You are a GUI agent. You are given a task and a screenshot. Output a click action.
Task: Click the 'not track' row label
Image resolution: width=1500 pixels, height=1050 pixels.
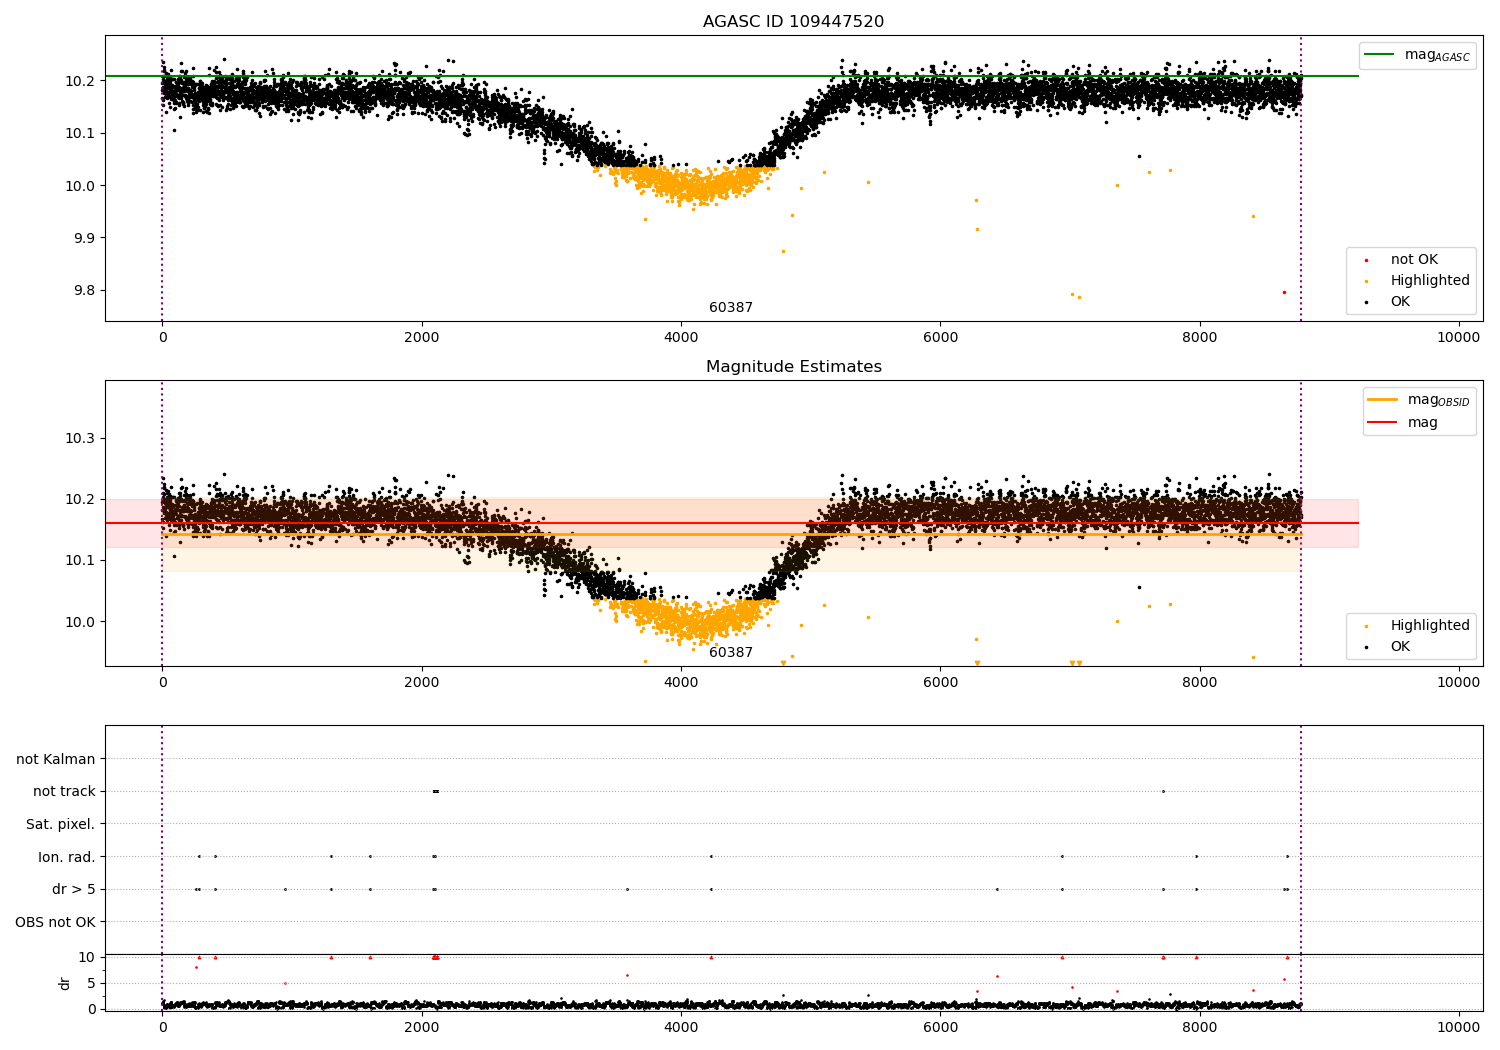(x=64, y=792)
